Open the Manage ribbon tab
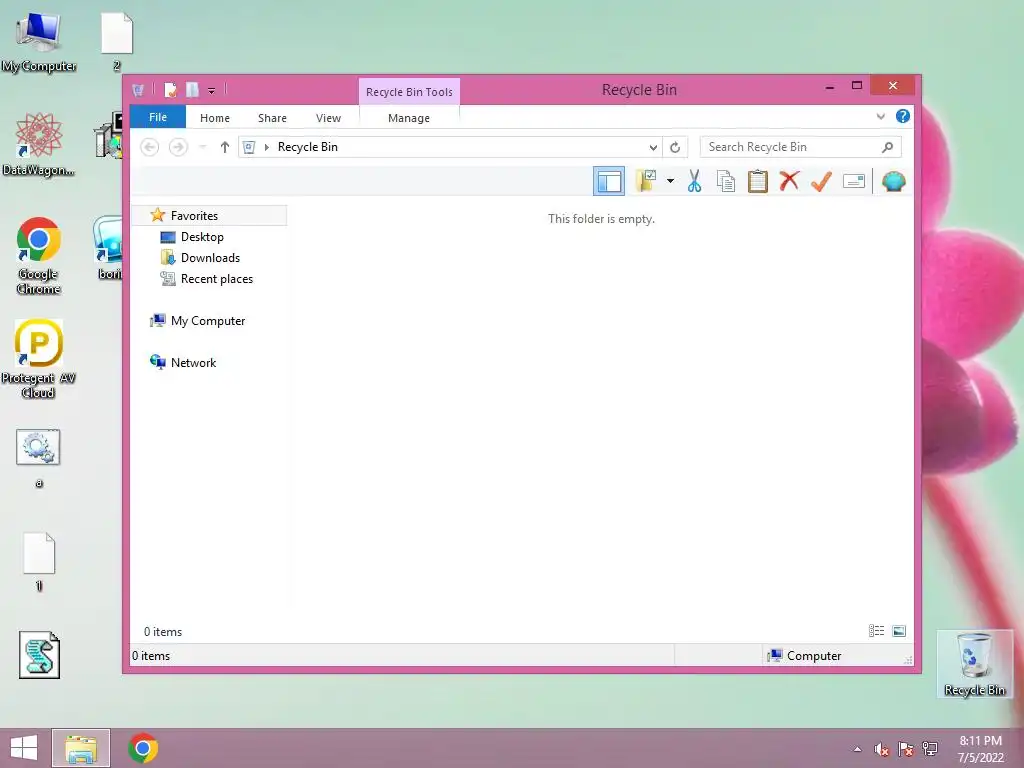This screenshot has width=1024, height=768. click(x=409, y=118)
